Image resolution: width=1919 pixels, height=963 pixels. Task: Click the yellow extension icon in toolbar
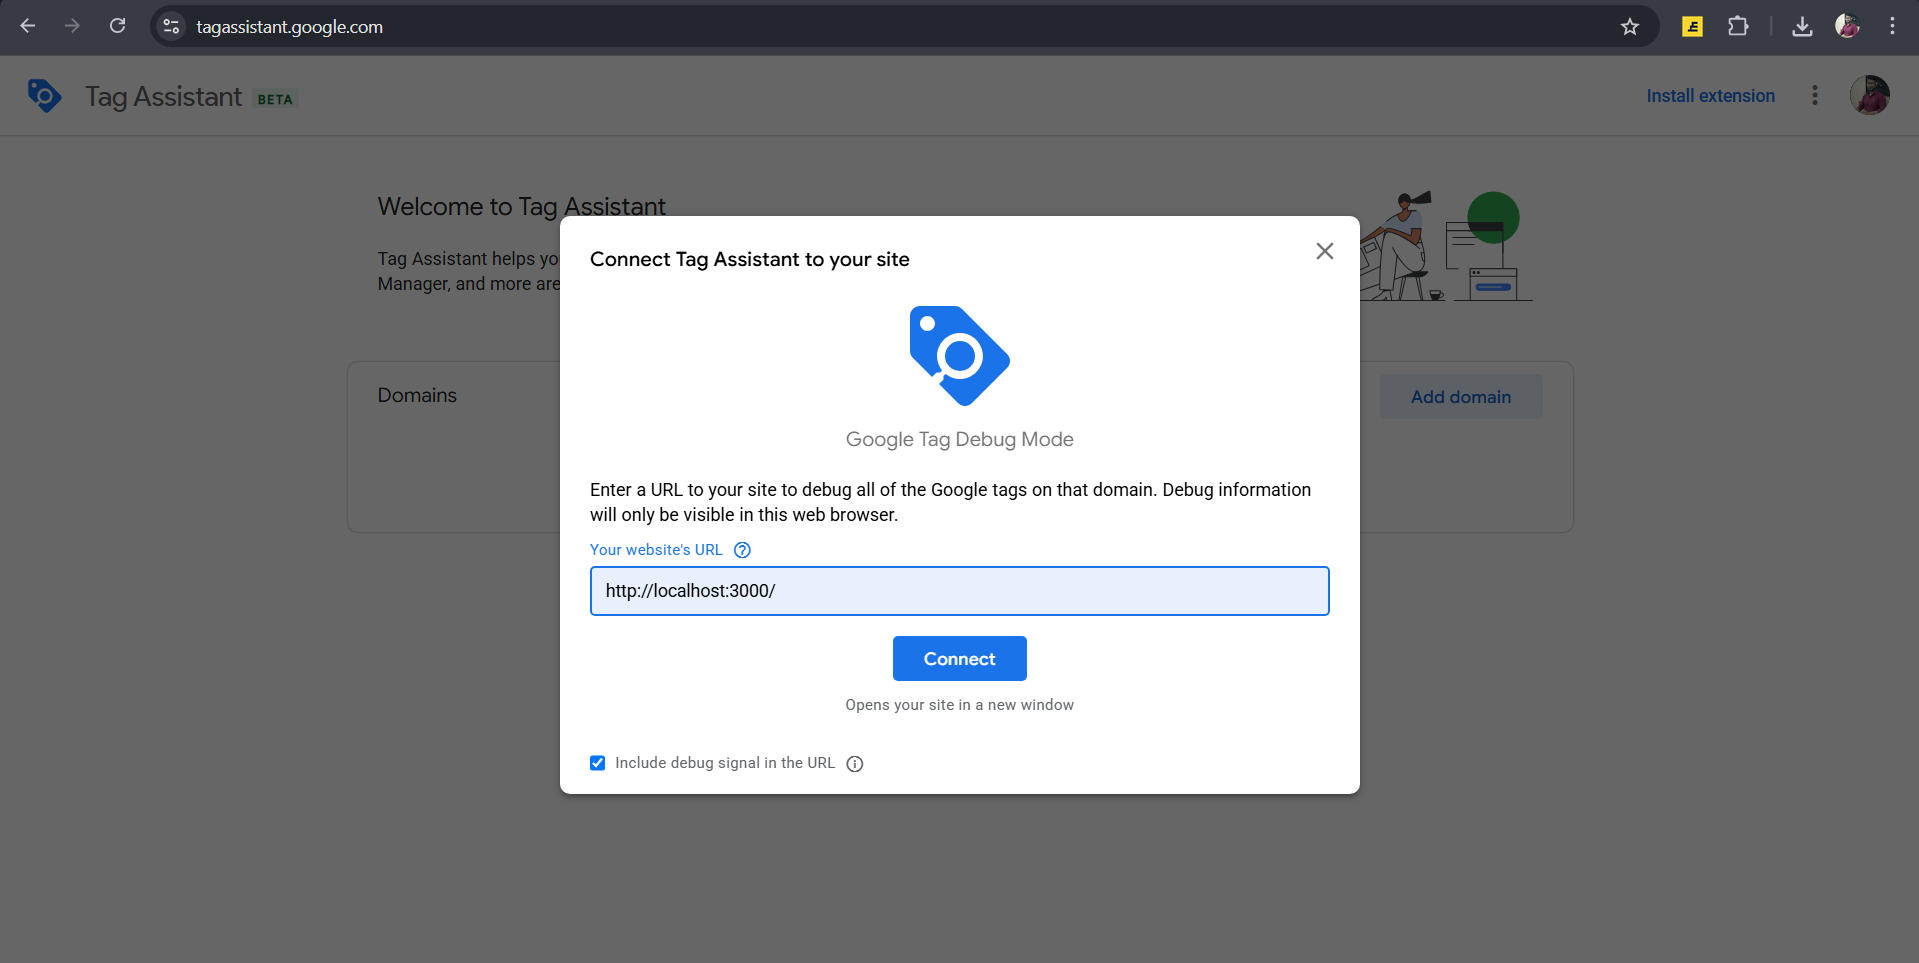[x=1692, y=27]
